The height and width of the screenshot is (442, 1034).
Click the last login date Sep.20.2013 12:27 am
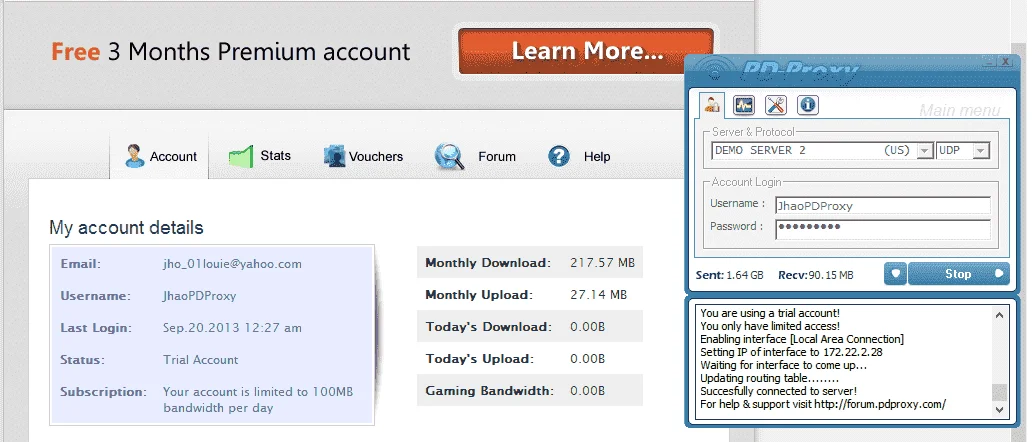point(232,328)
